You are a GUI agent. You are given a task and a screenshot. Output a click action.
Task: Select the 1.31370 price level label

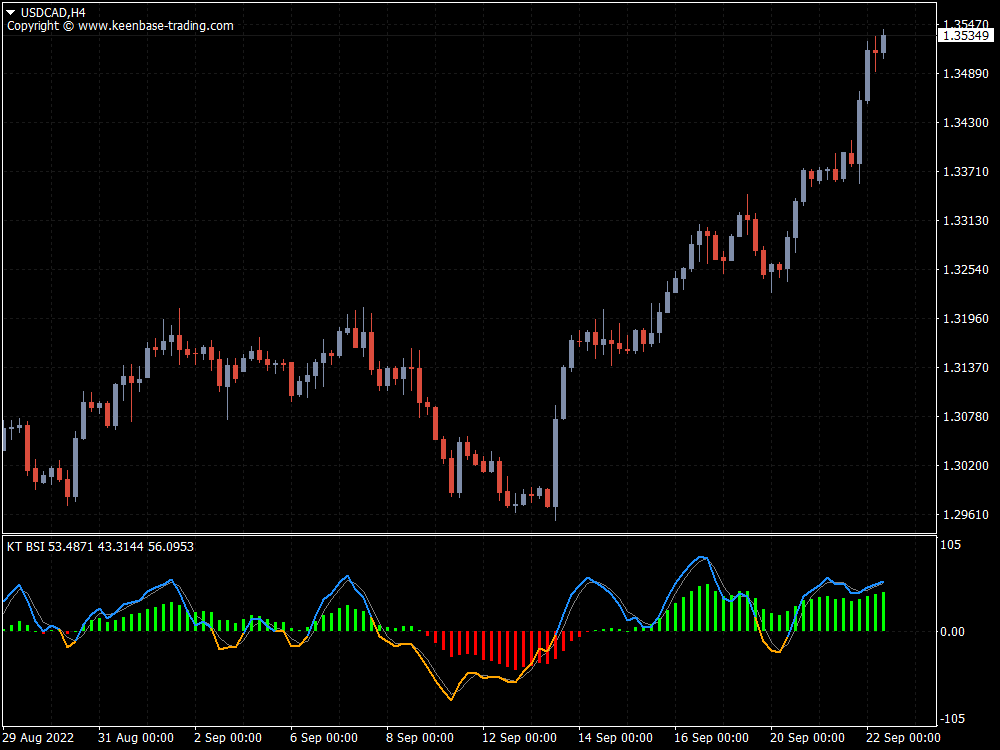point(966,368)
